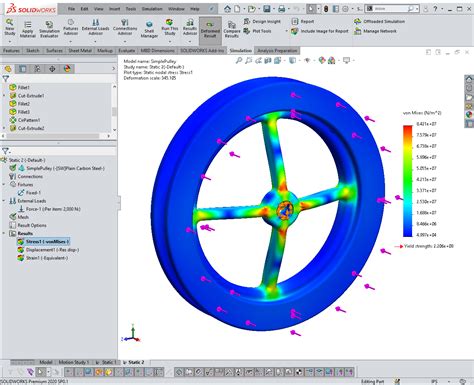Select Displacement1 result plot
Image resolution: width=474 pixels, height=385 pixels.
(x=48, y=250)
